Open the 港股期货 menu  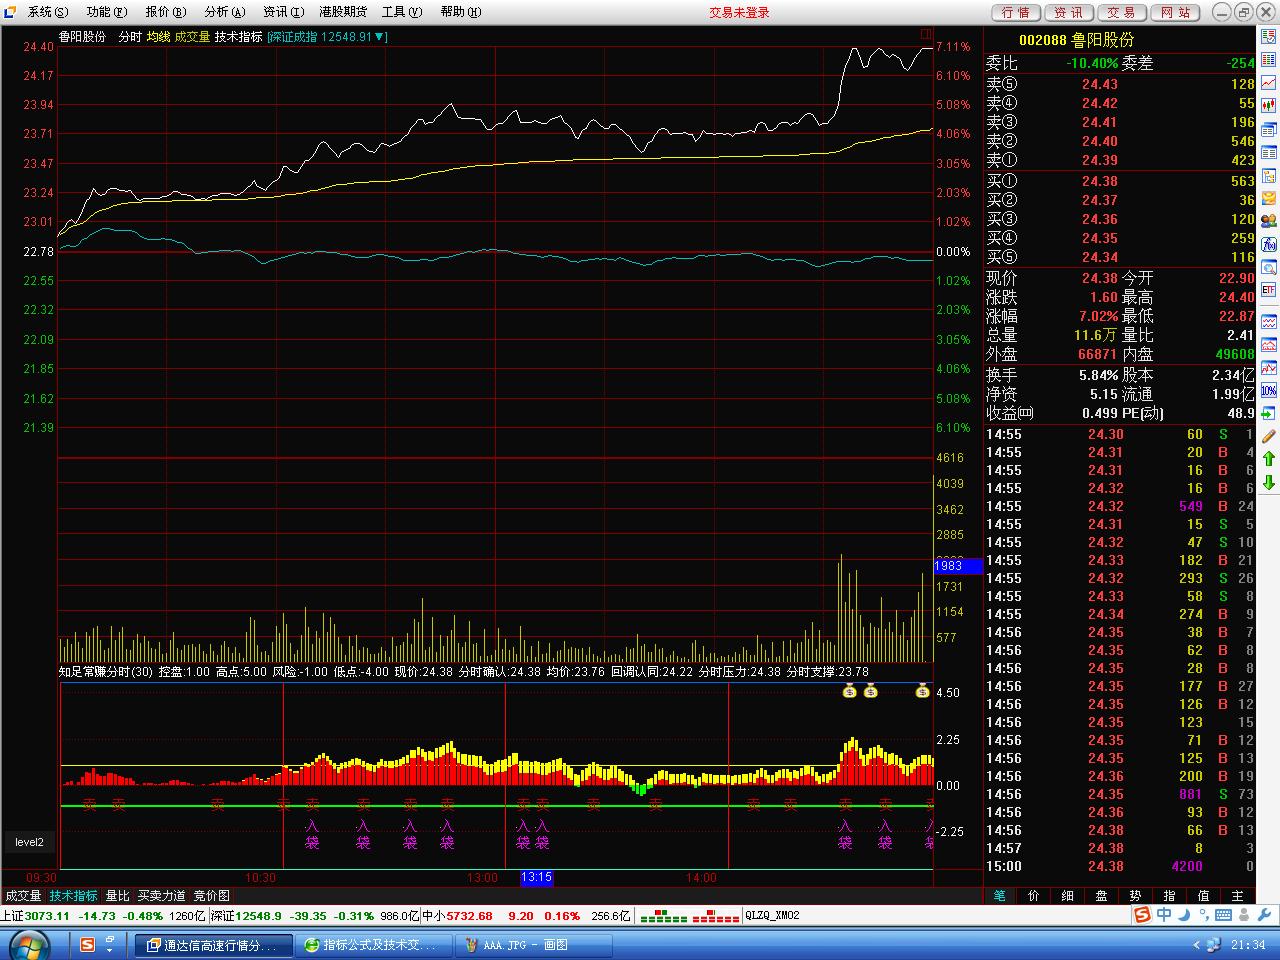click(x=343, y=12)
